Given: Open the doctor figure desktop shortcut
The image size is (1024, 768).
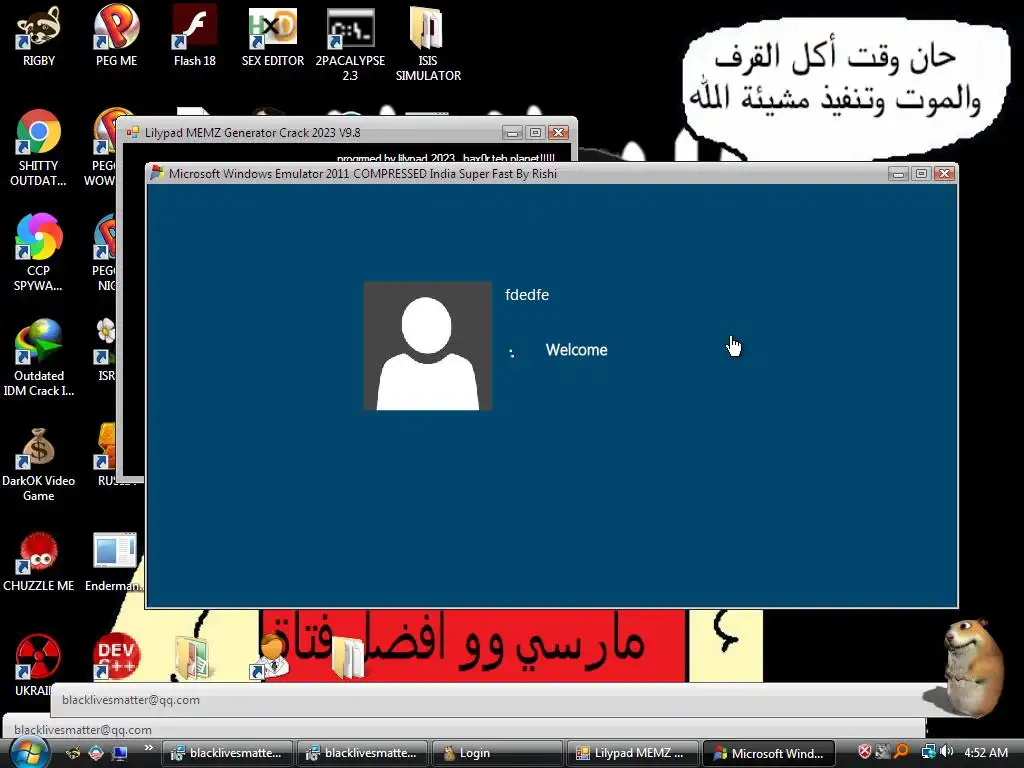Looking at the screenshot, I should [x=270, y=658].
